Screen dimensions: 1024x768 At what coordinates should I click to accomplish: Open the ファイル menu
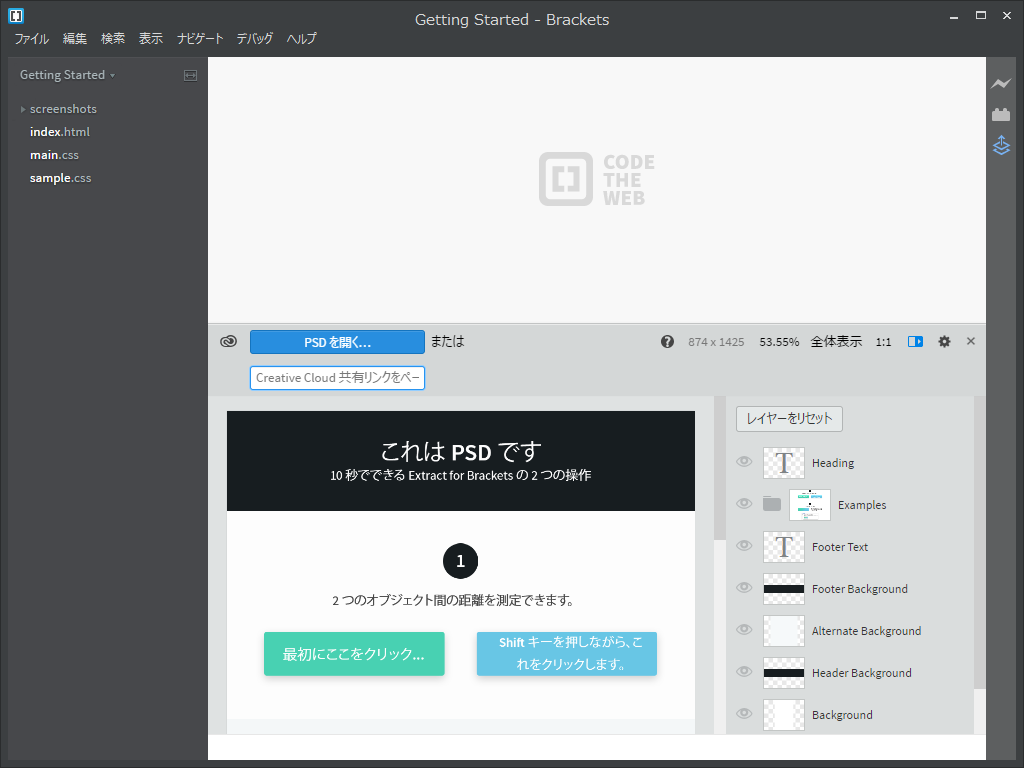click(x=31, y=38)
